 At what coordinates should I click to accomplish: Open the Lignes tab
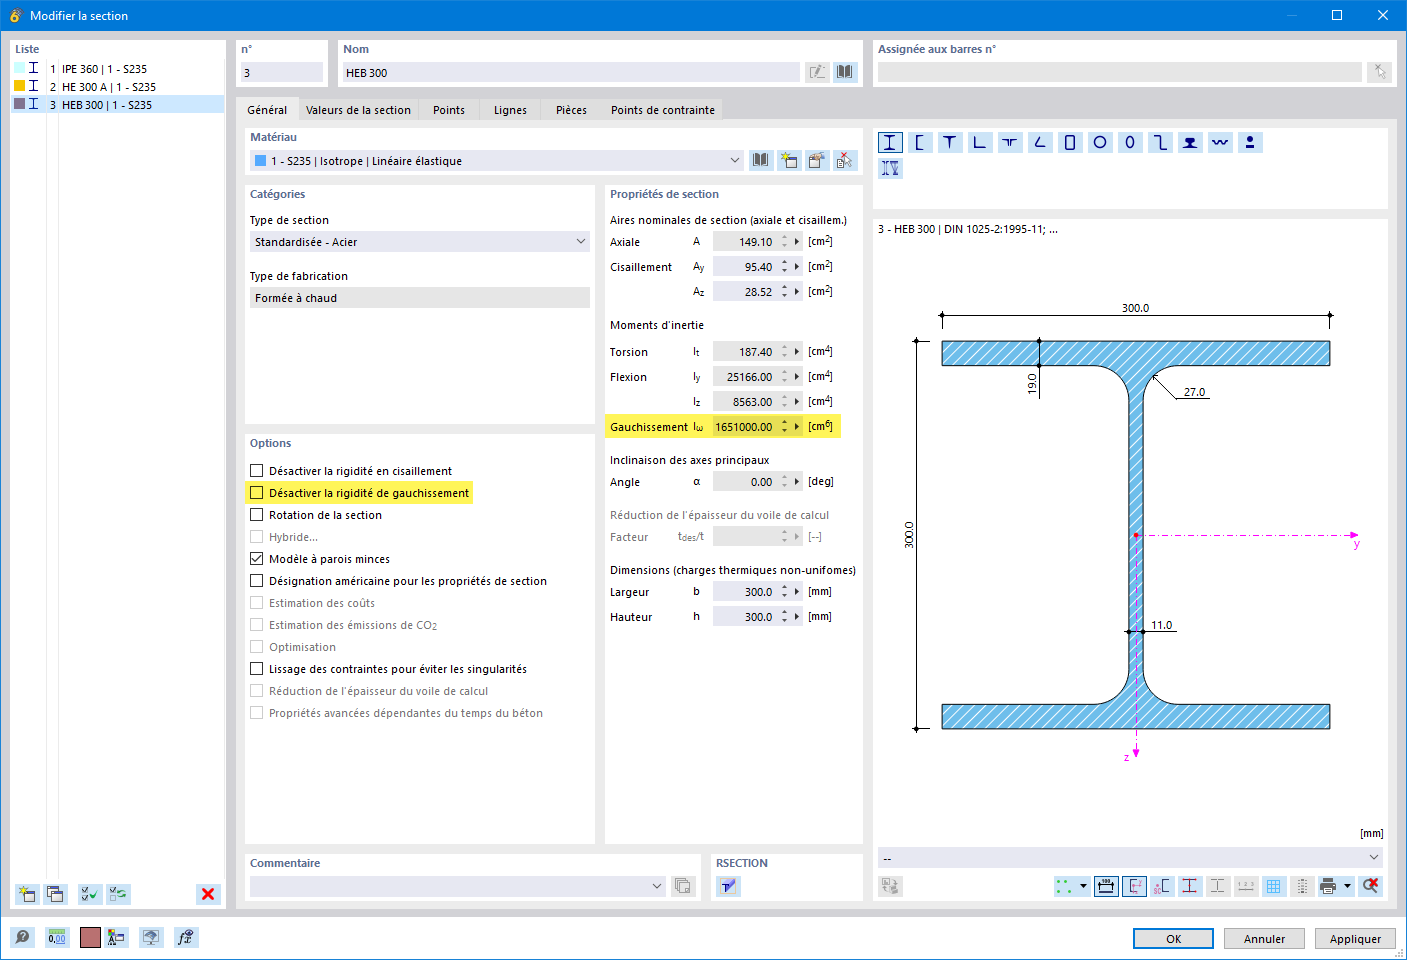click(510, 110)
